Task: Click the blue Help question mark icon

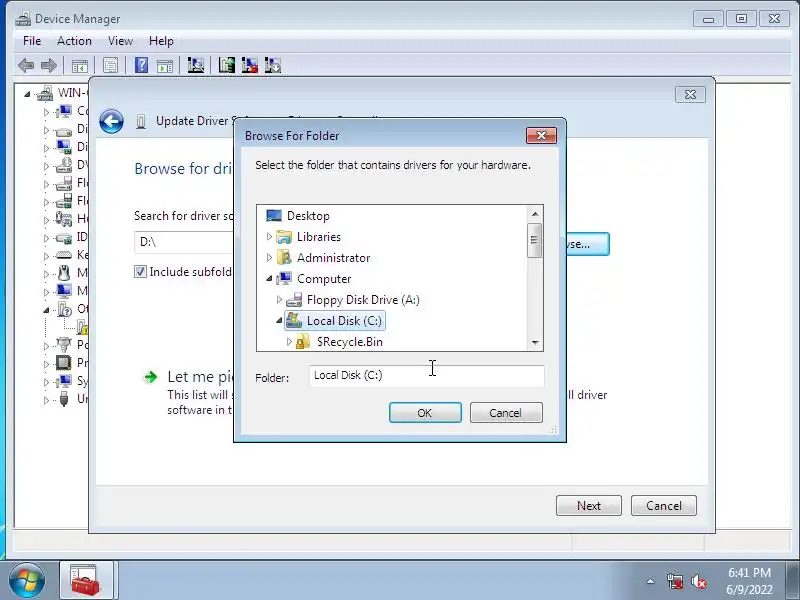Action: (x=141, y=65)
